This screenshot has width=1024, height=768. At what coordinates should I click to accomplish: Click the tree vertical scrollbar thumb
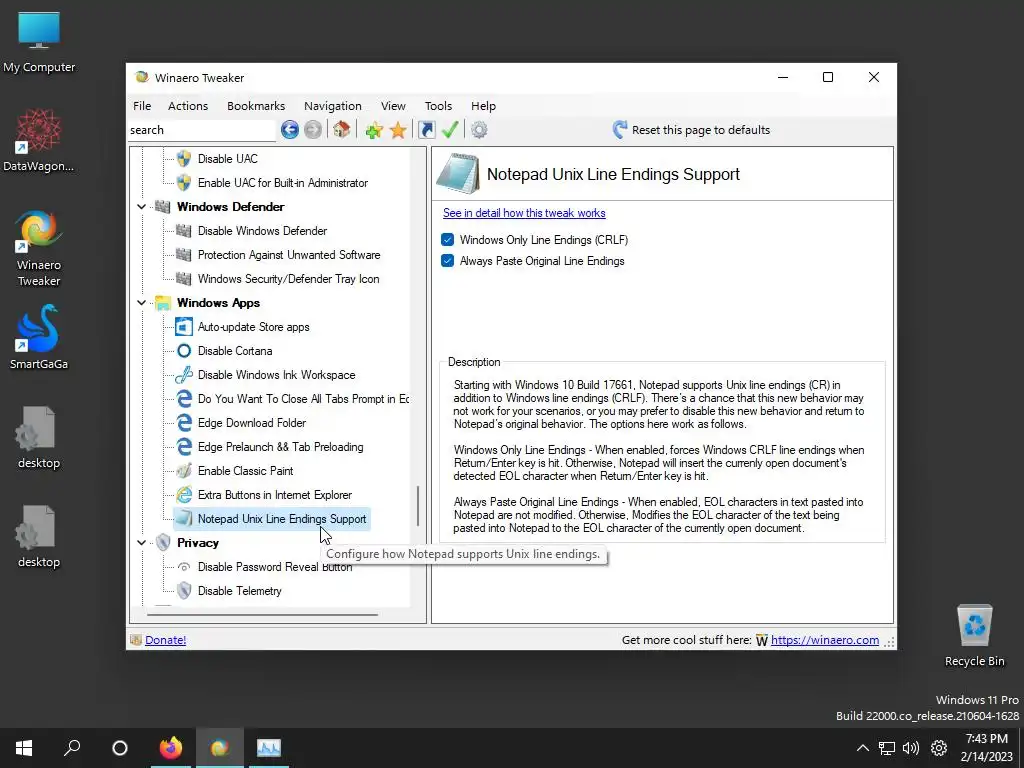[x=418, y=507]
